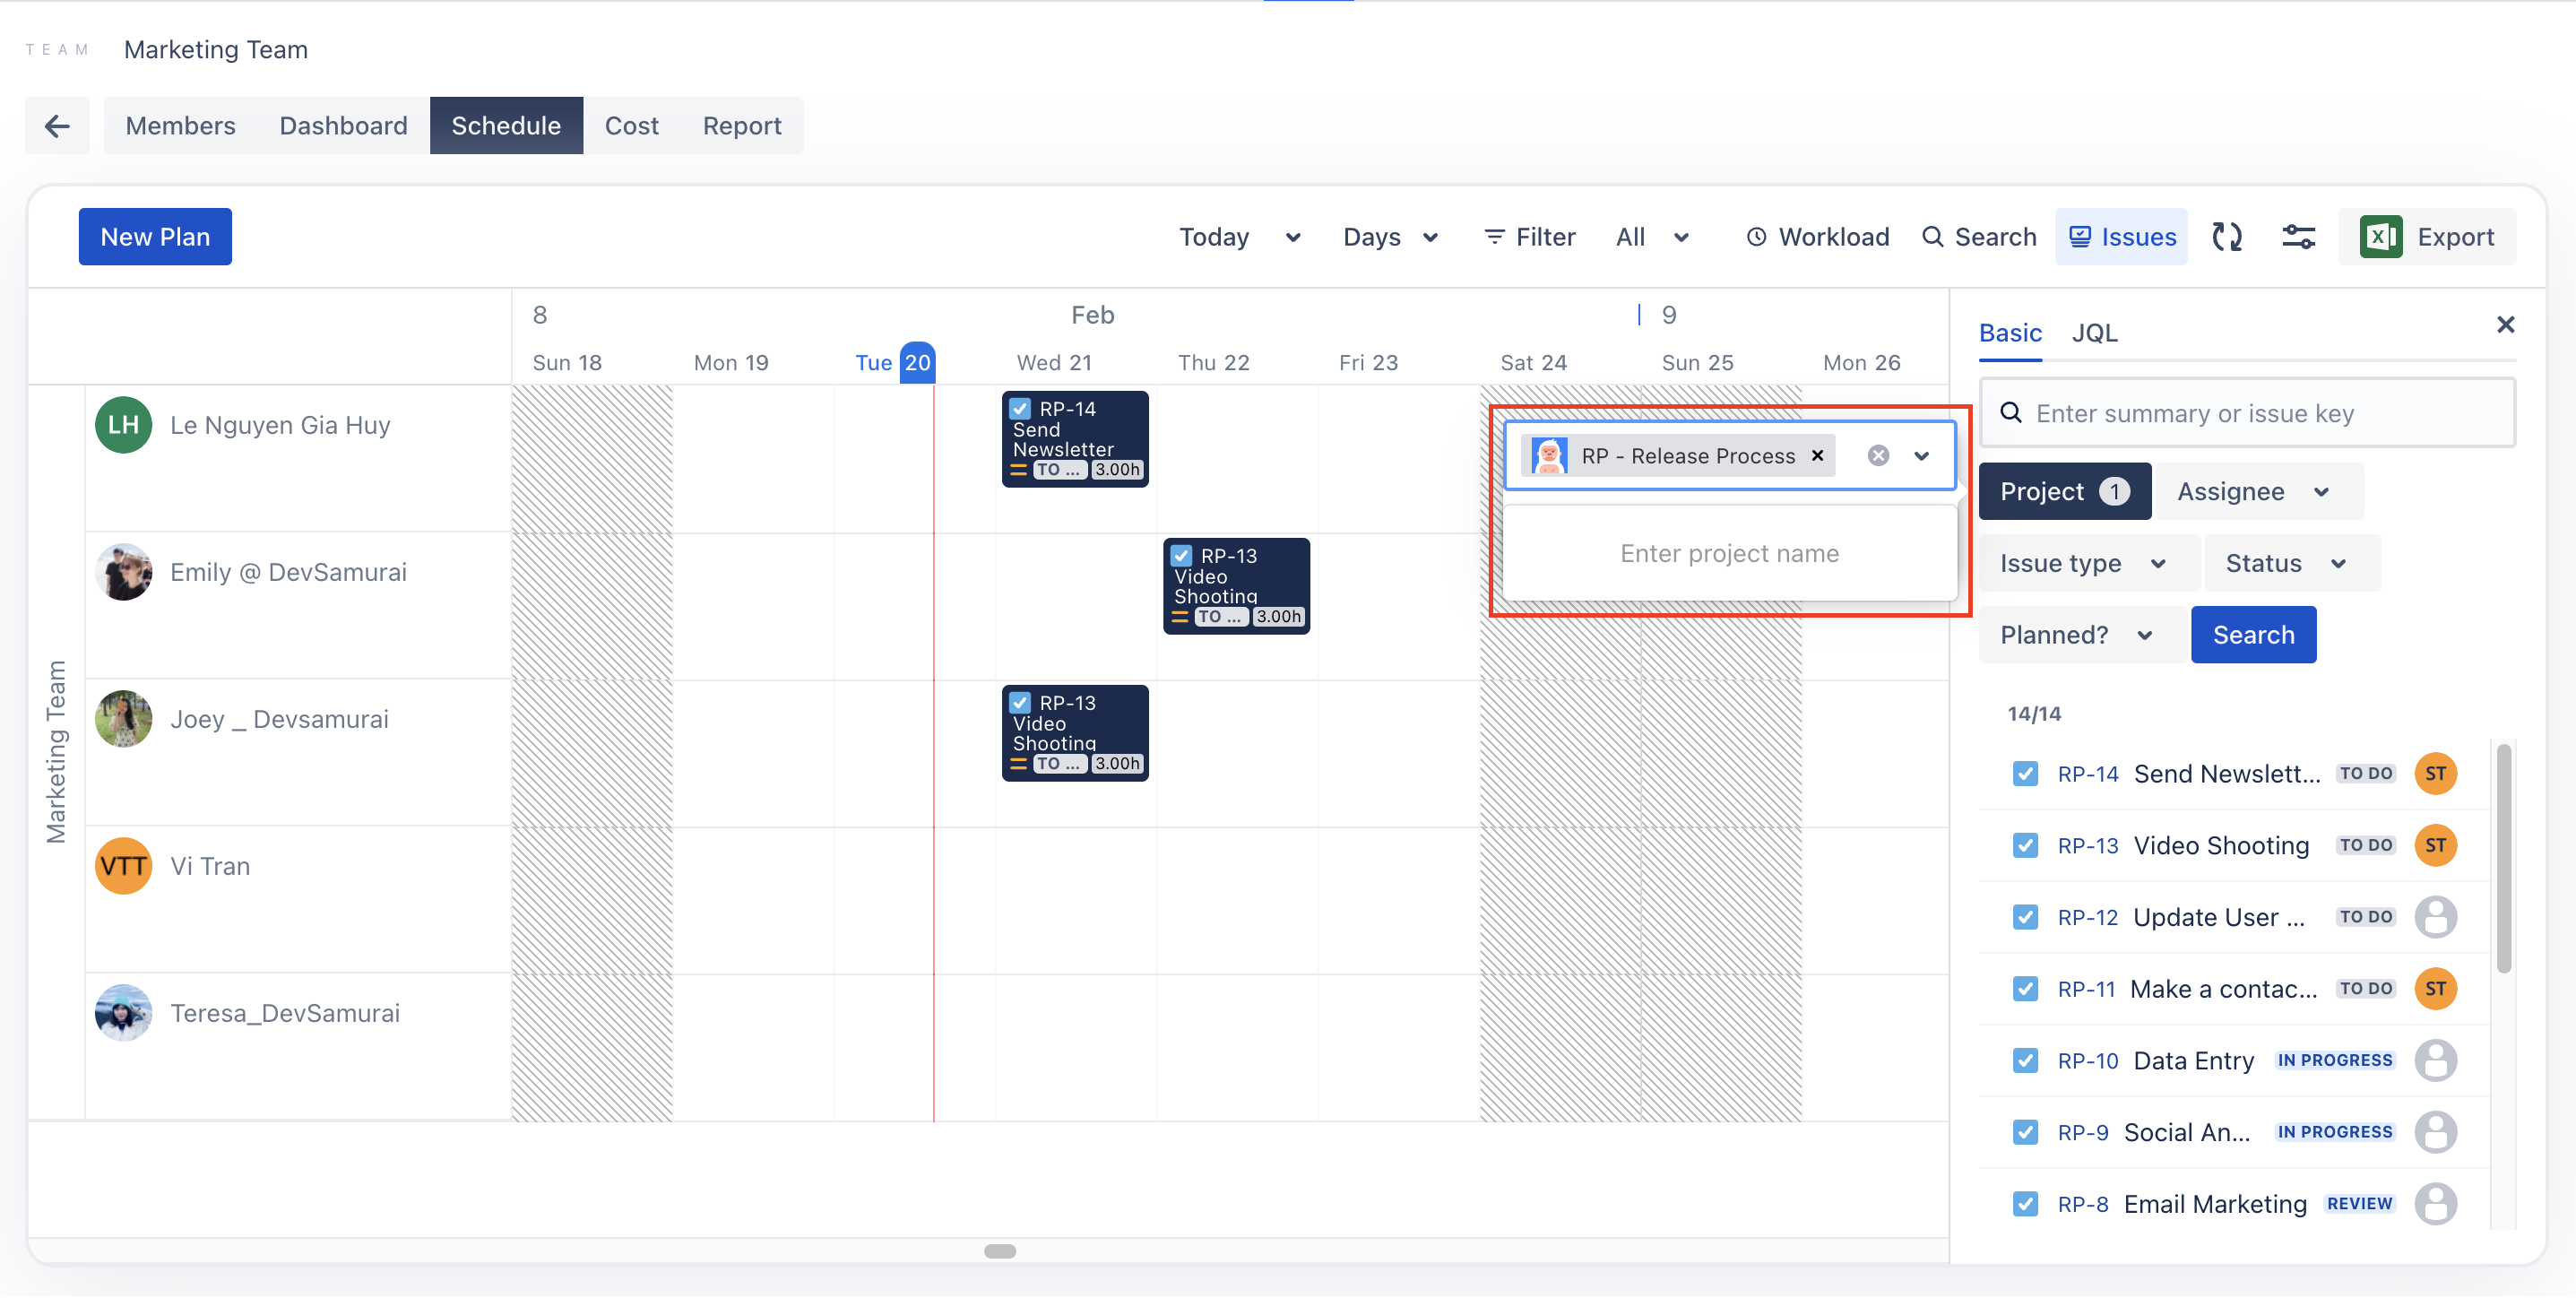Click Joey _ Devsamurai's profile photo

point(124,719)
